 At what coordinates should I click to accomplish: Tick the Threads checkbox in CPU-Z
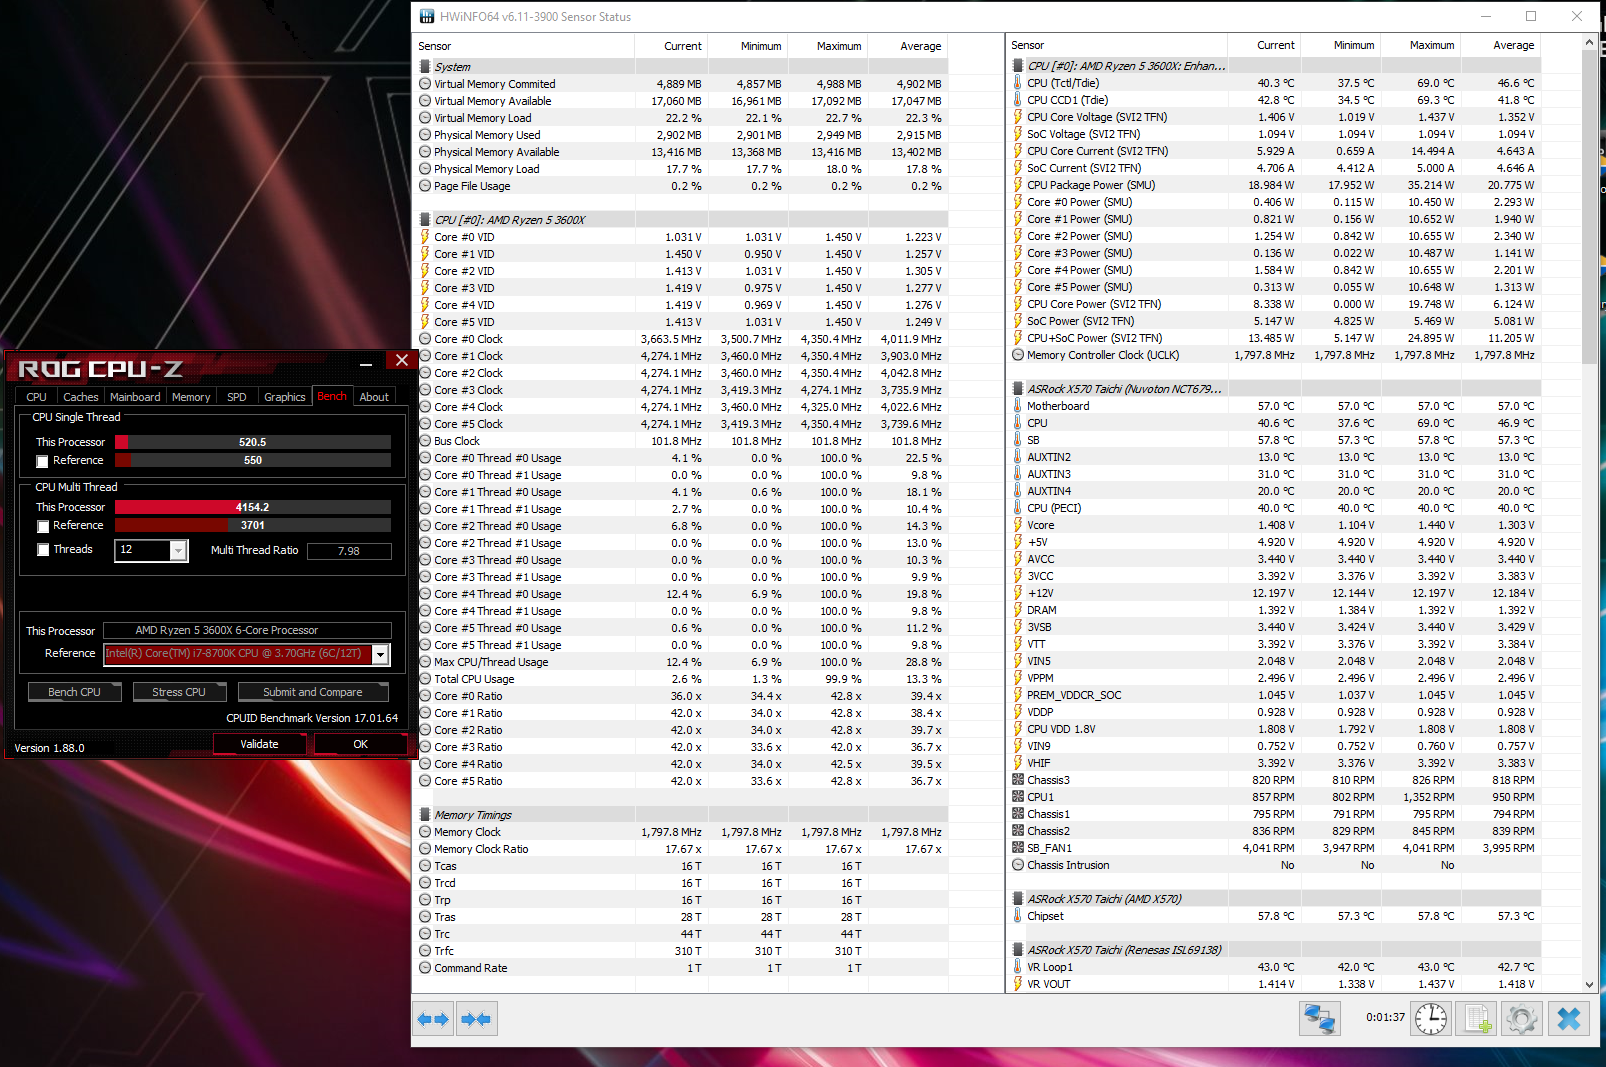[x=42, y=550]
